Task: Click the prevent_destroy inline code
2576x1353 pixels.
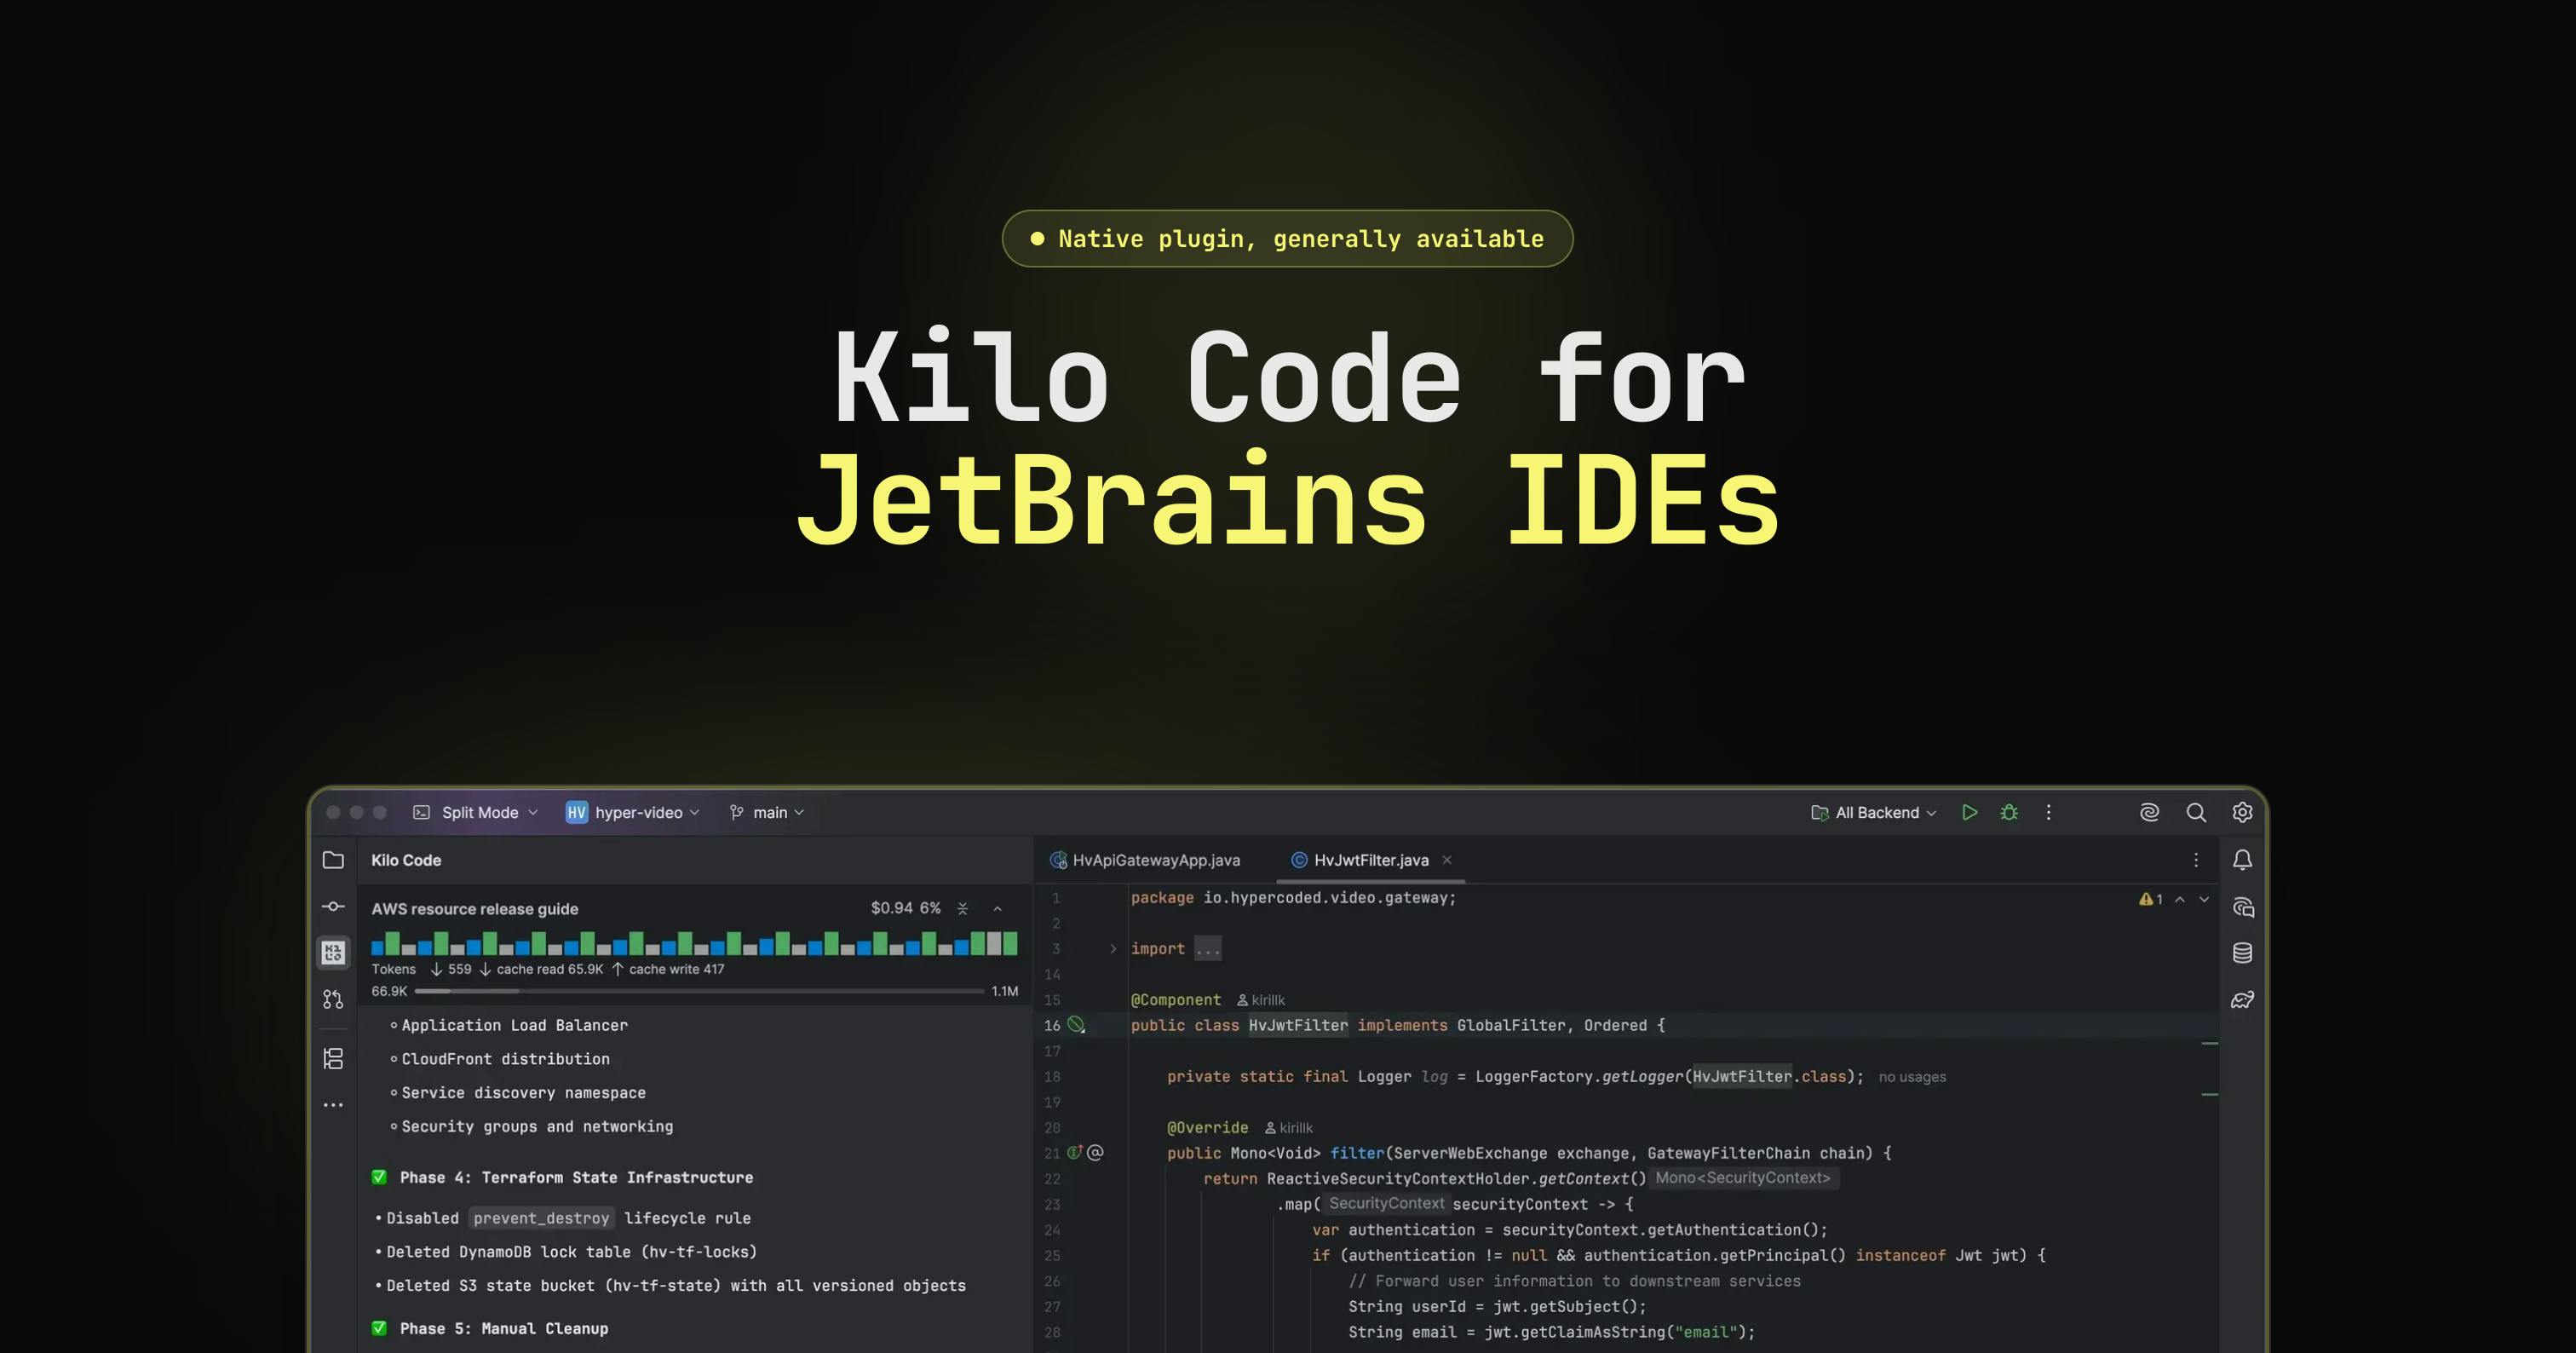Action: point(541,1218)
